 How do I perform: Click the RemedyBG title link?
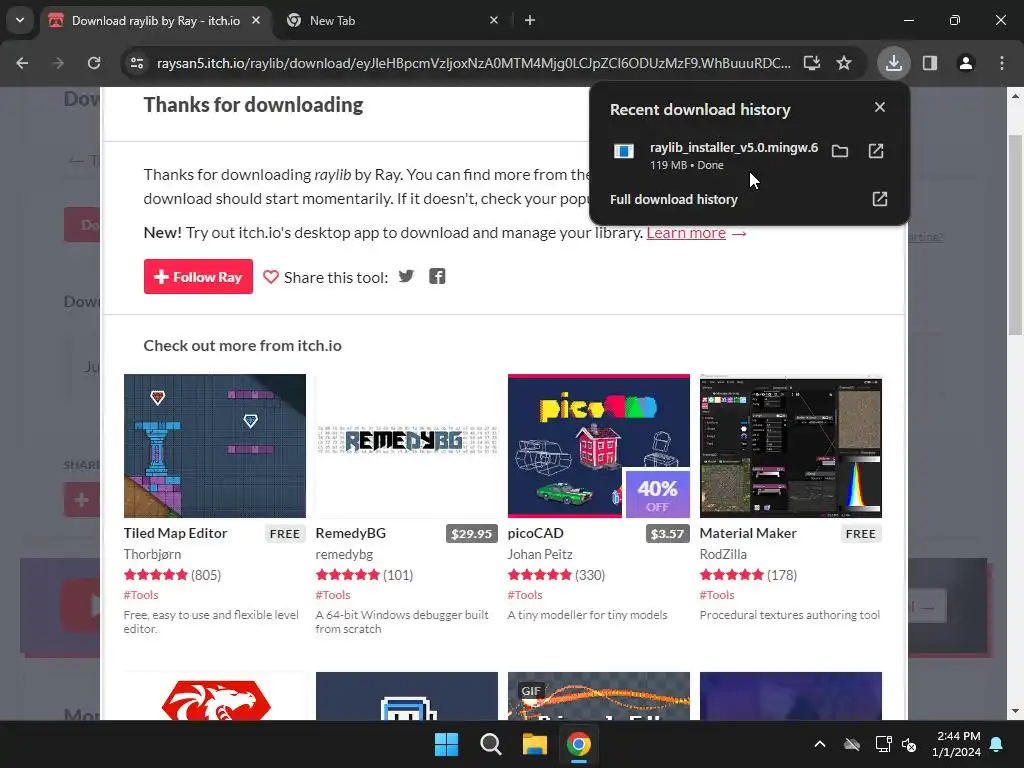[351, 533]
